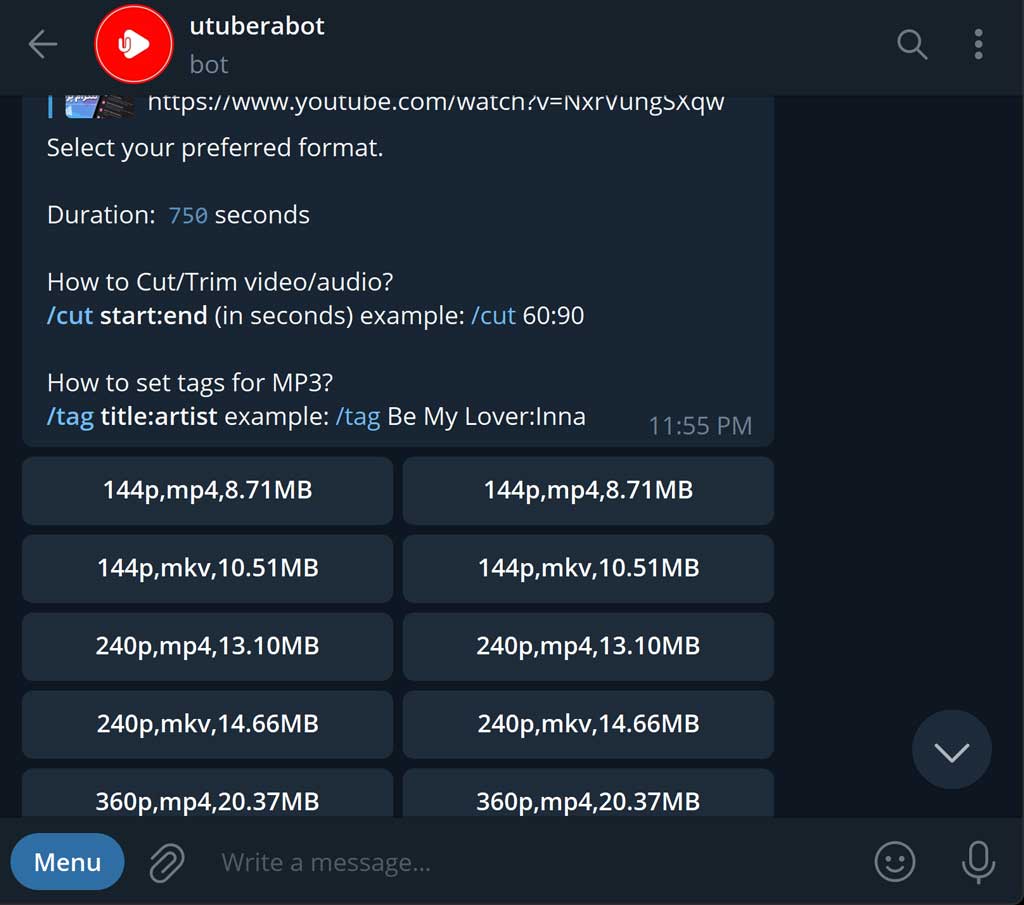Choose left 144p,mp4,8.71MB format button

click(x=208, y=490)
